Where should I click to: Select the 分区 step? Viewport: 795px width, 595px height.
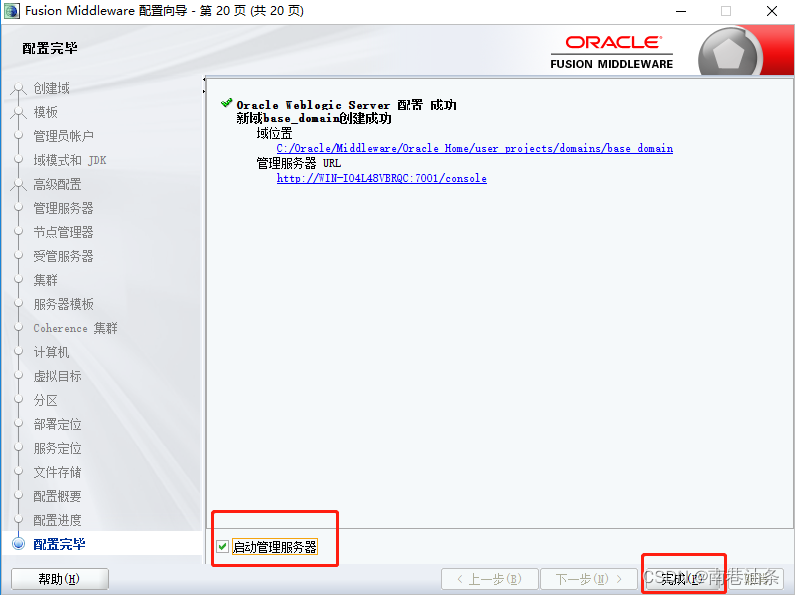(x=45, y=400)
